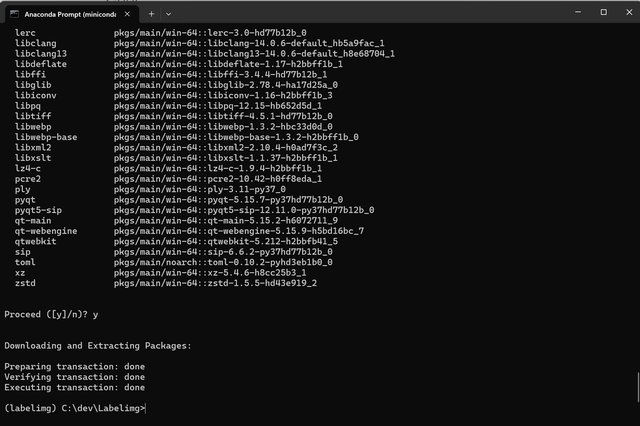
Task: Click the libdeflate-1.17-h2bbff1b_1 path
Action: 228,64
